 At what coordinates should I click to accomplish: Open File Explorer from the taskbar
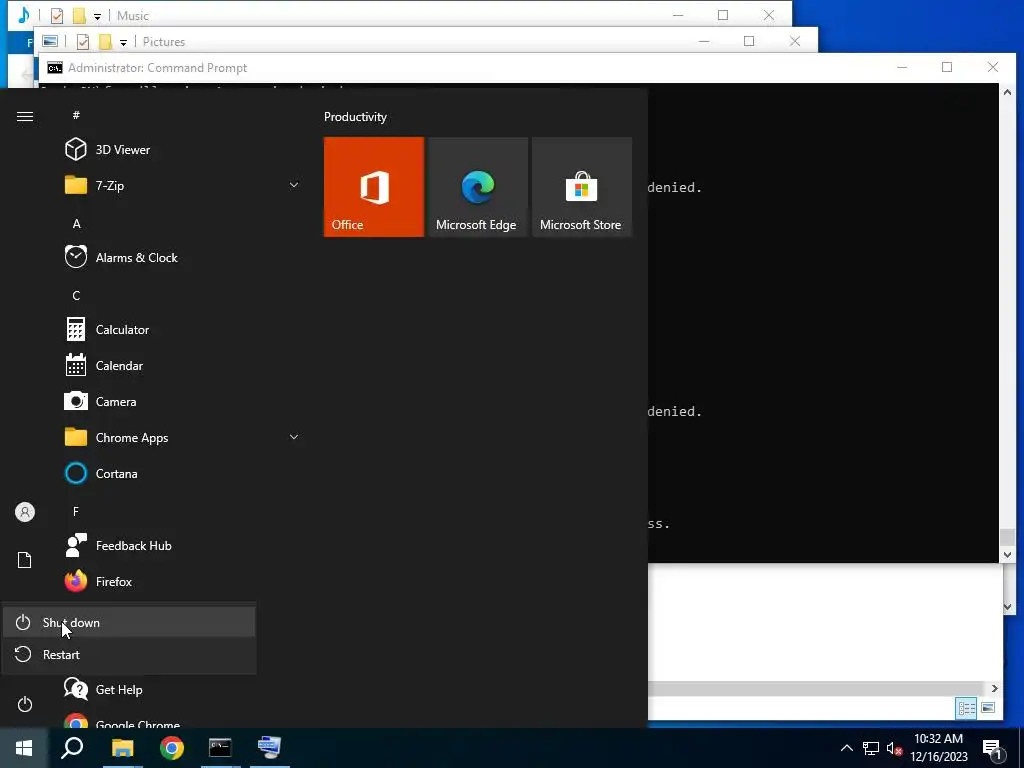coord(122,748)
